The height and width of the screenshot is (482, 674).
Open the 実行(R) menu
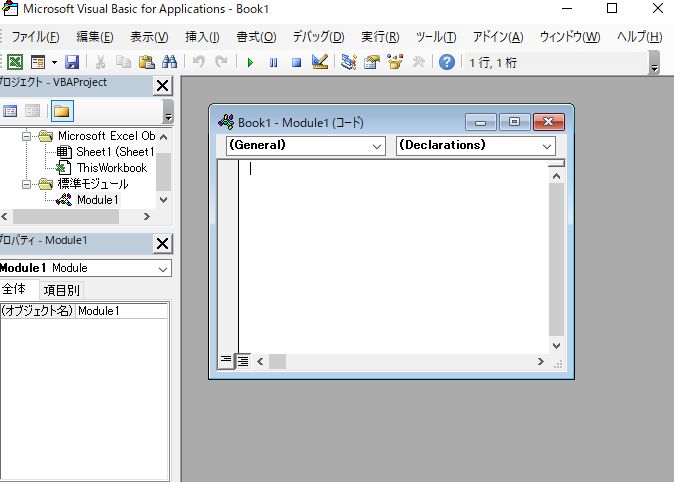click(x=380, y=37)
